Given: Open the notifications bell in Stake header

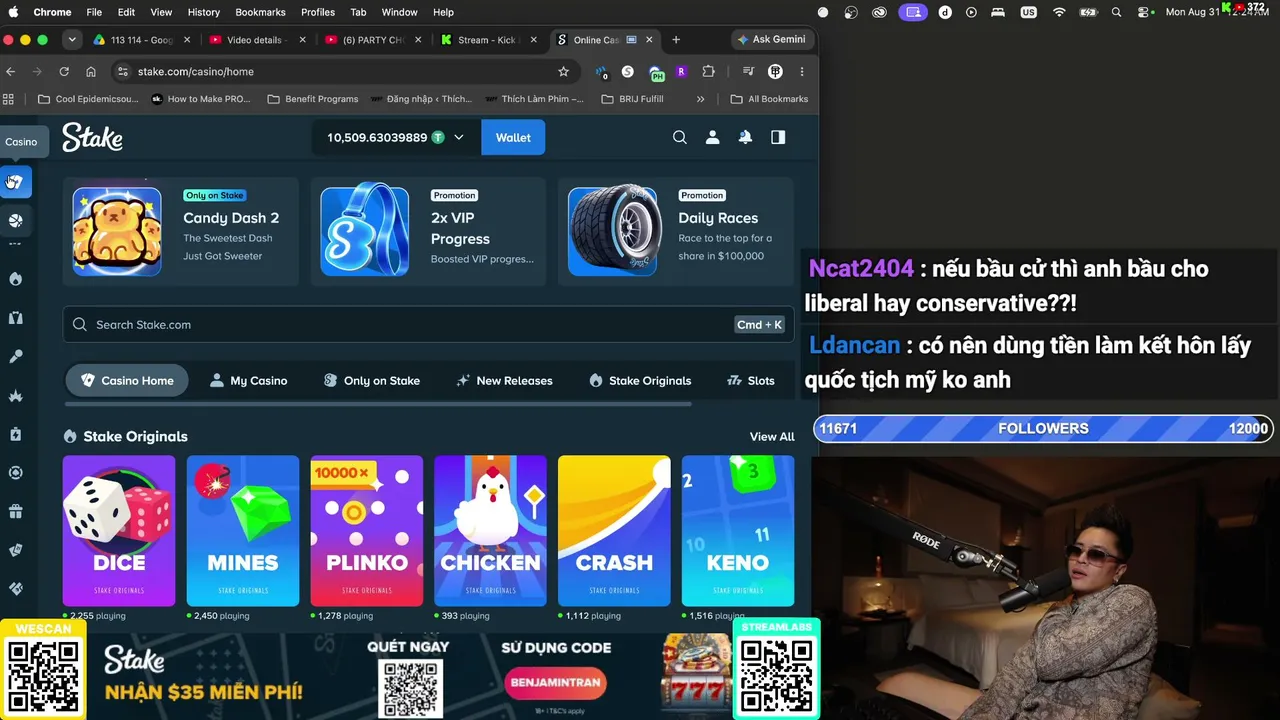Looking at the screenshot, I should point(745,137).
